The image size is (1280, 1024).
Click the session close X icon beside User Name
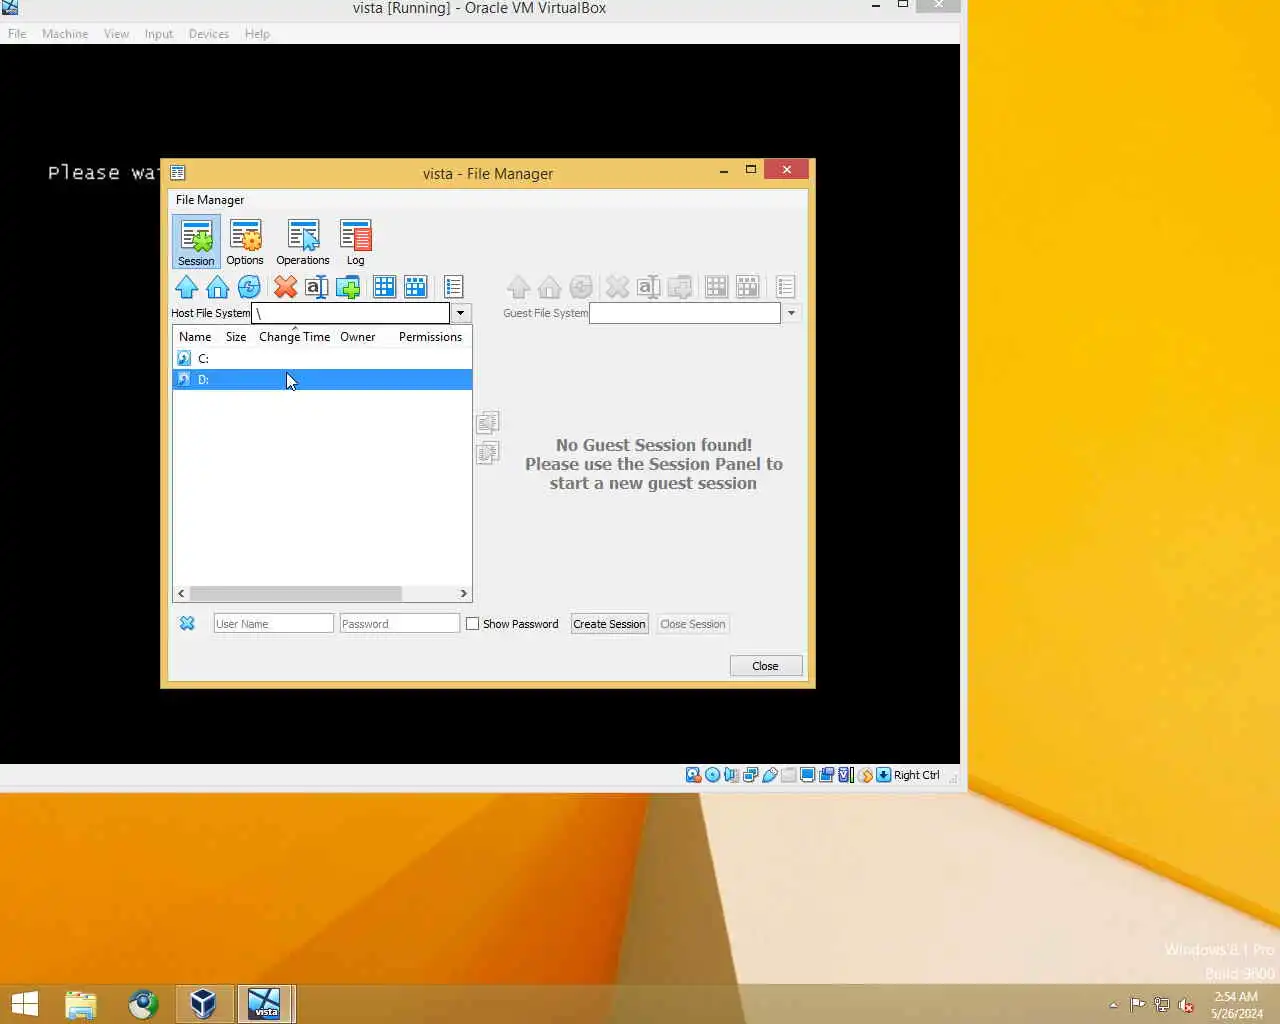click(187, 623)
